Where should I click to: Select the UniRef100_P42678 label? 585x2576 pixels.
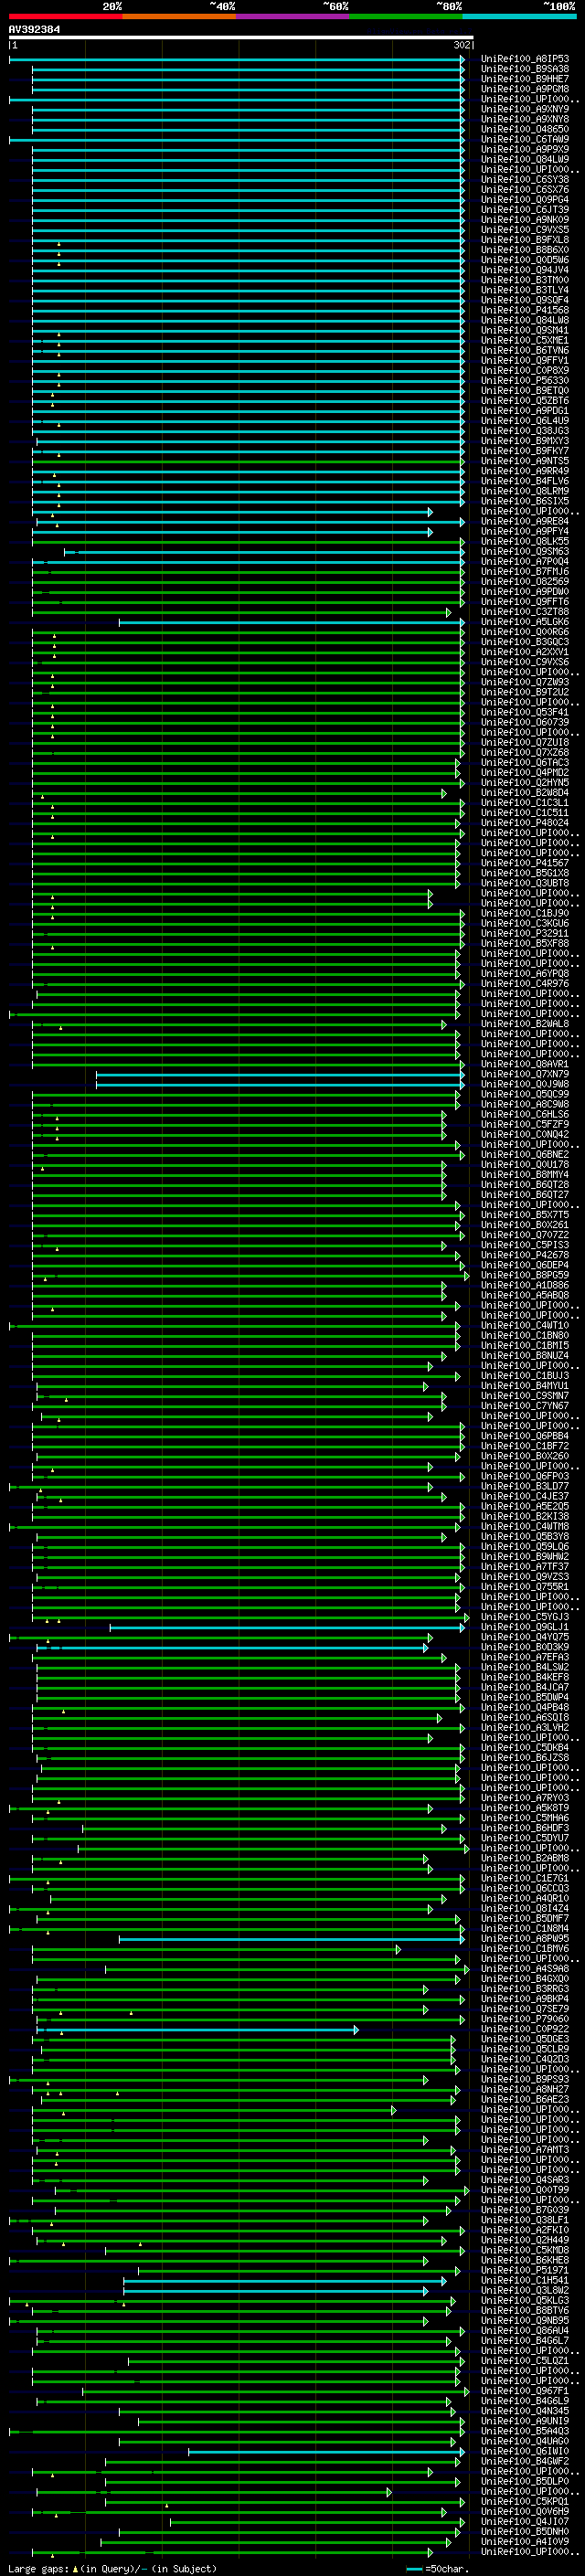[525, 1255]
